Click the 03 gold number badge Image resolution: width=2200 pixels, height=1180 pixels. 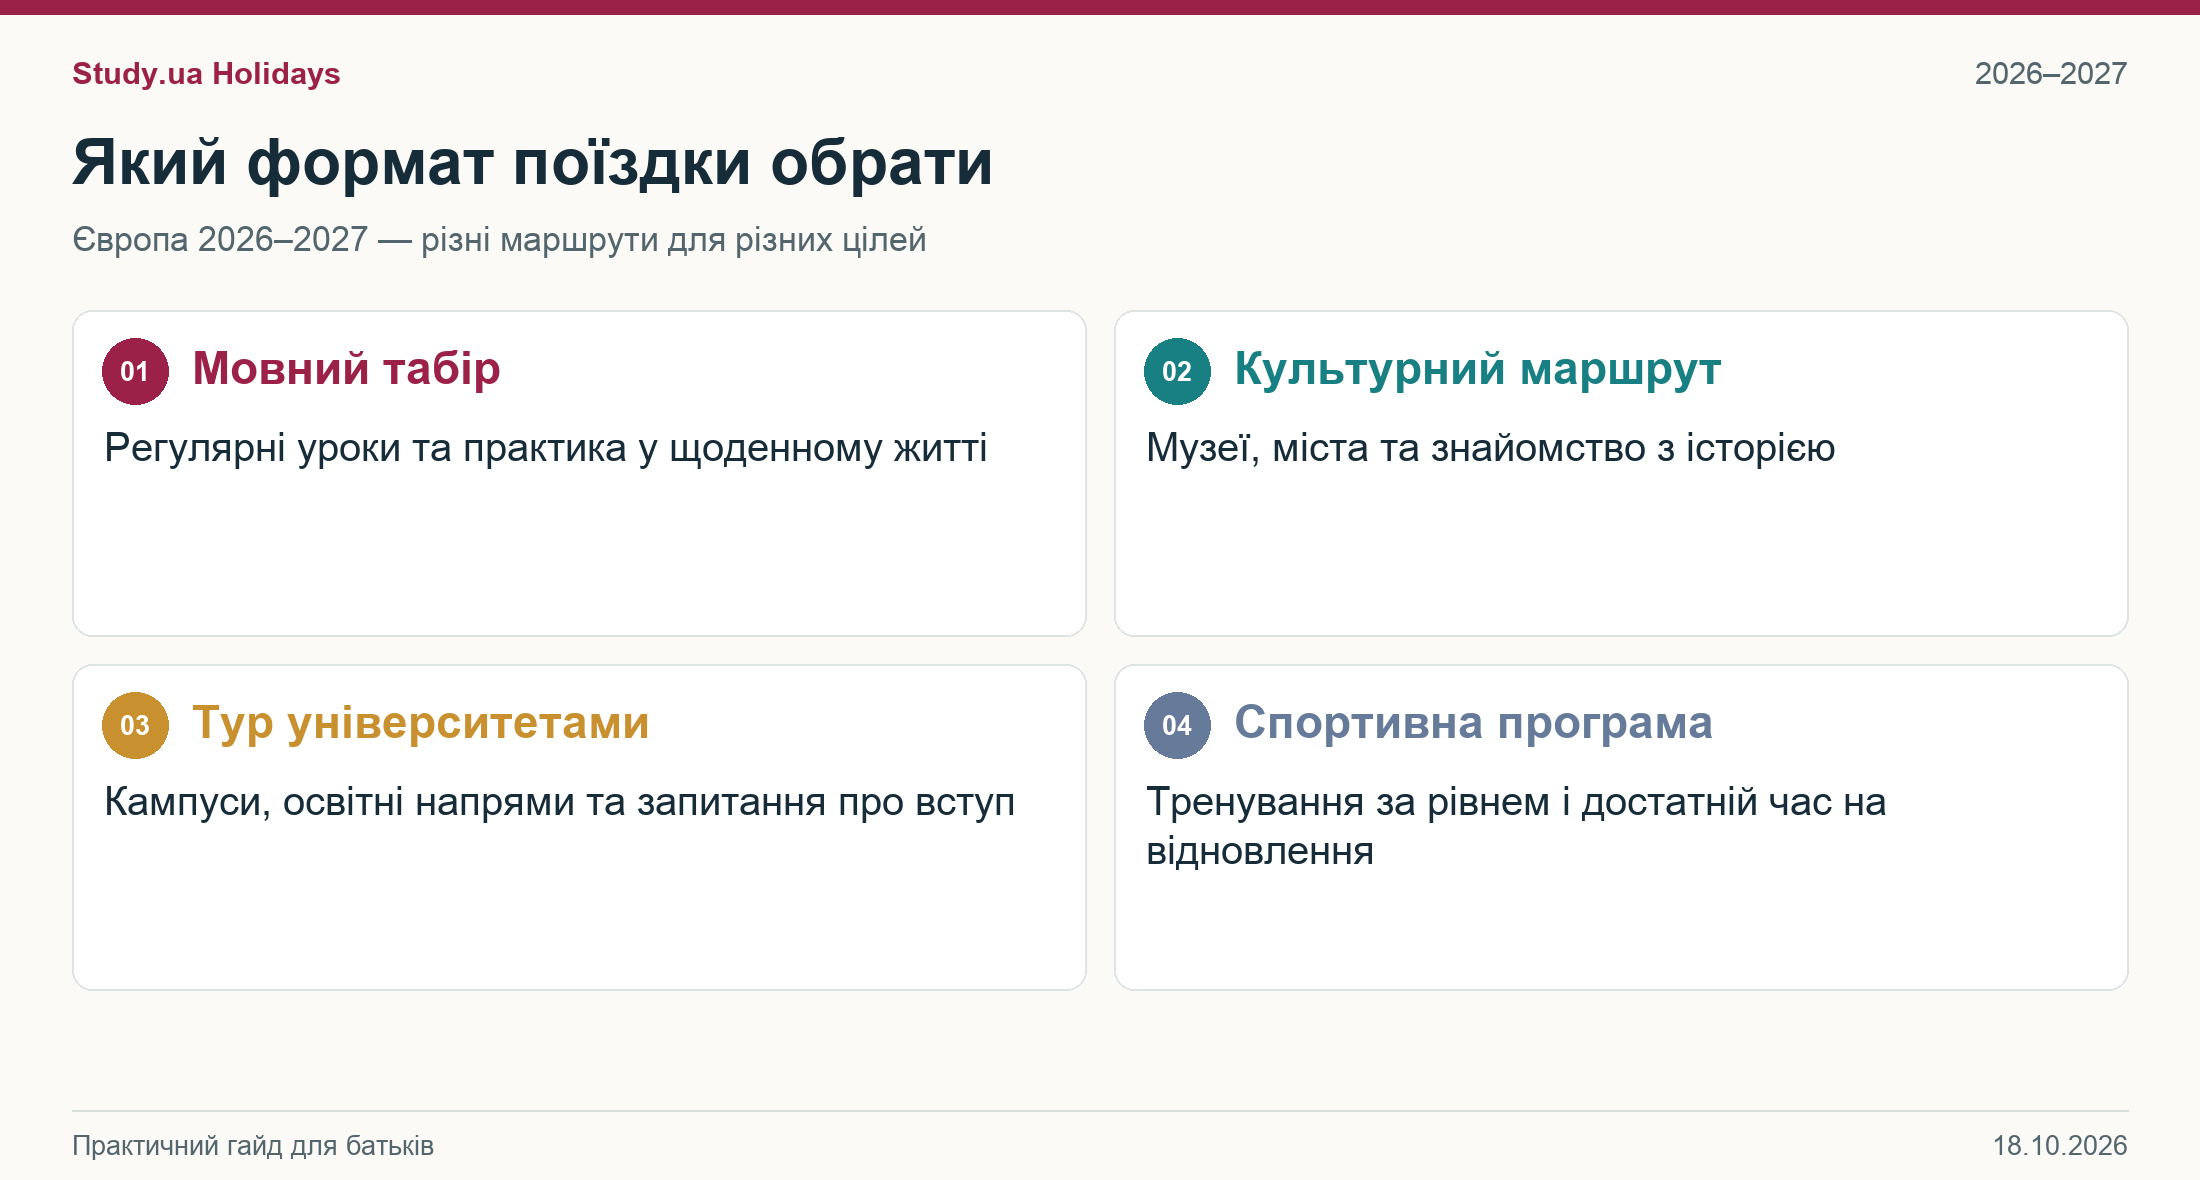(x=135, y=725)
